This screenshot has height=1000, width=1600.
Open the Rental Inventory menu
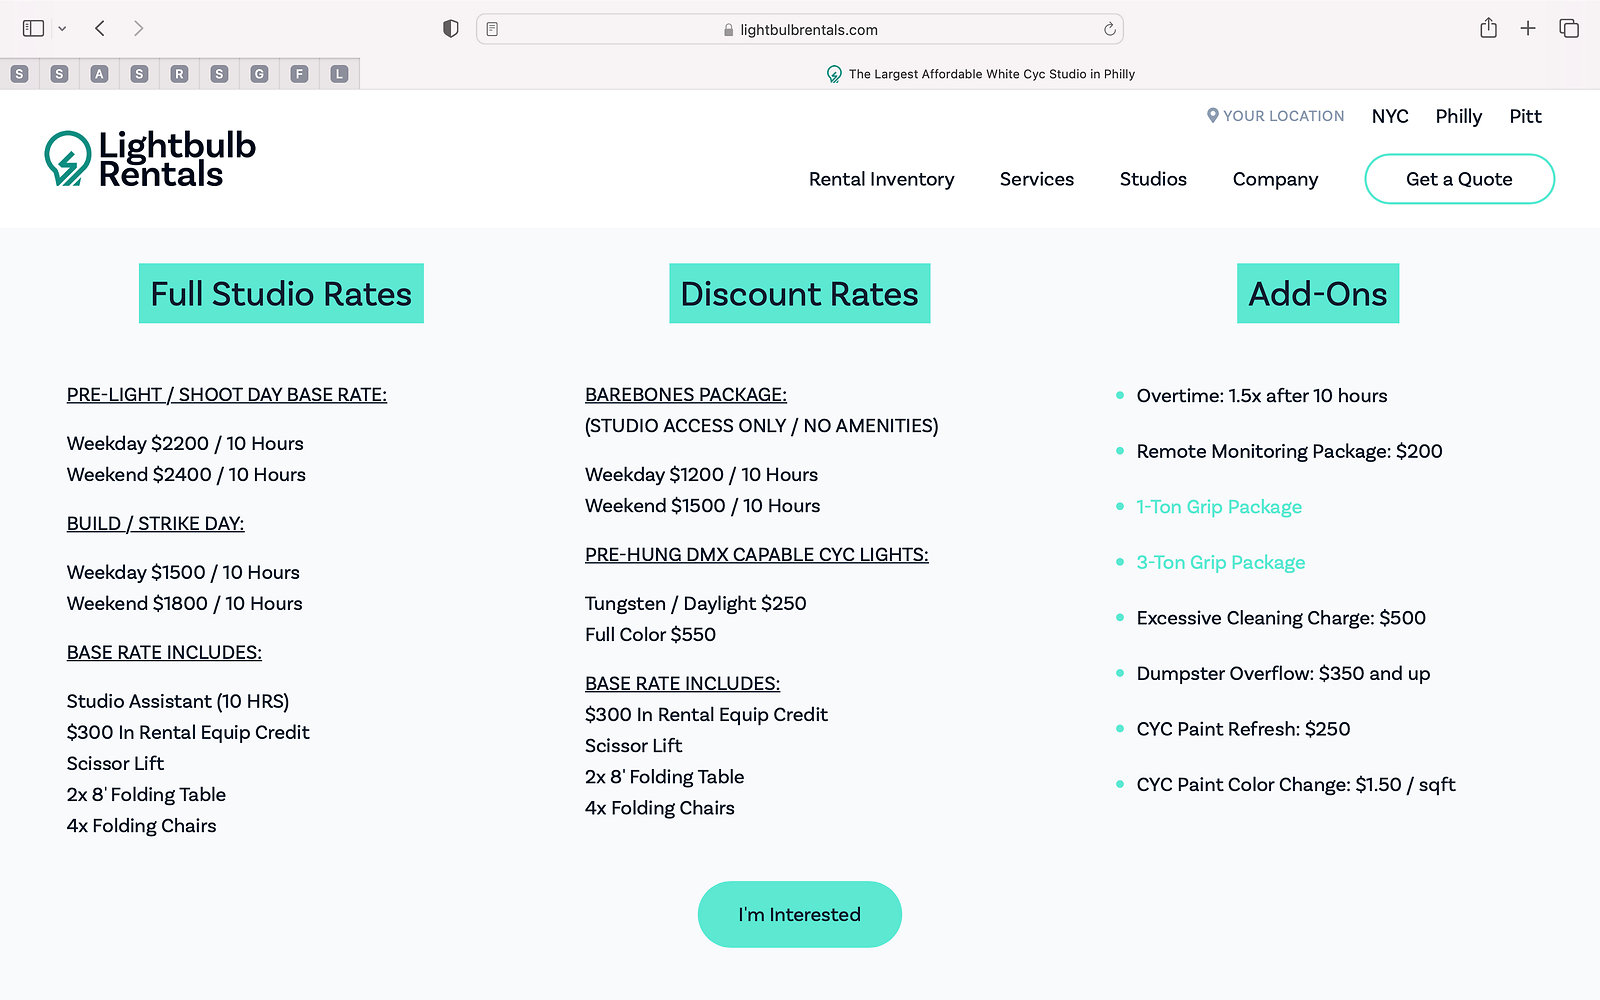(881, 179)
